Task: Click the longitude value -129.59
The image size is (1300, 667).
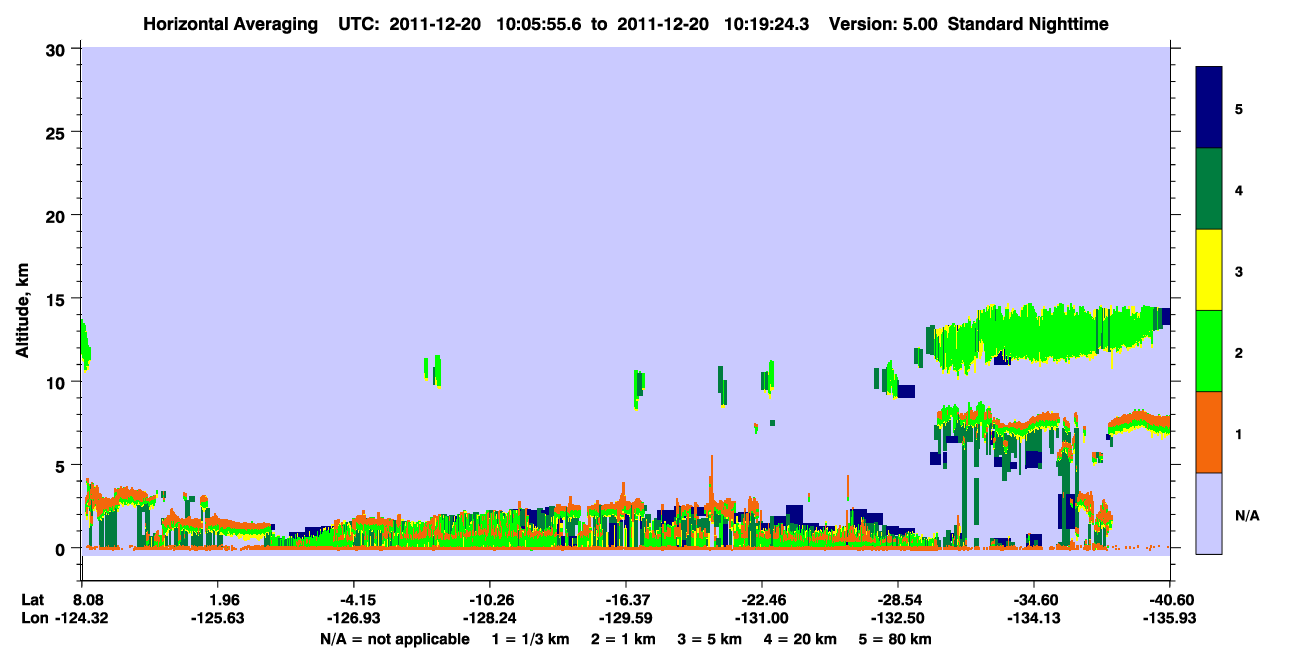Action: pyautogui.click(x=626, y=619)
